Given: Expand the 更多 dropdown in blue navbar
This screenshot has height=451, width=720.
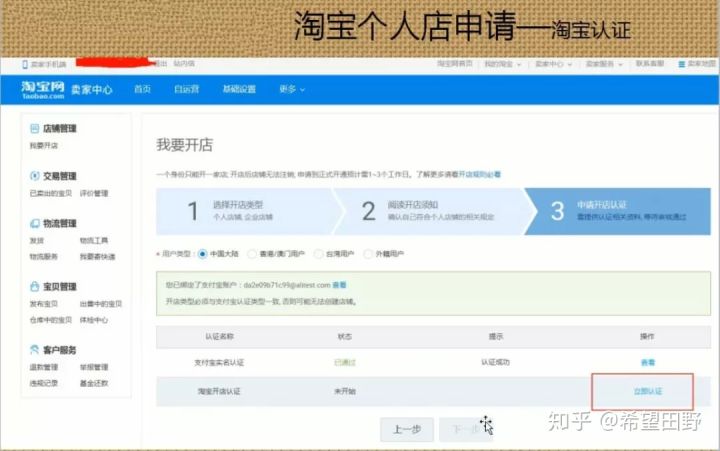Looking at the screenshot, I should 289,89.
